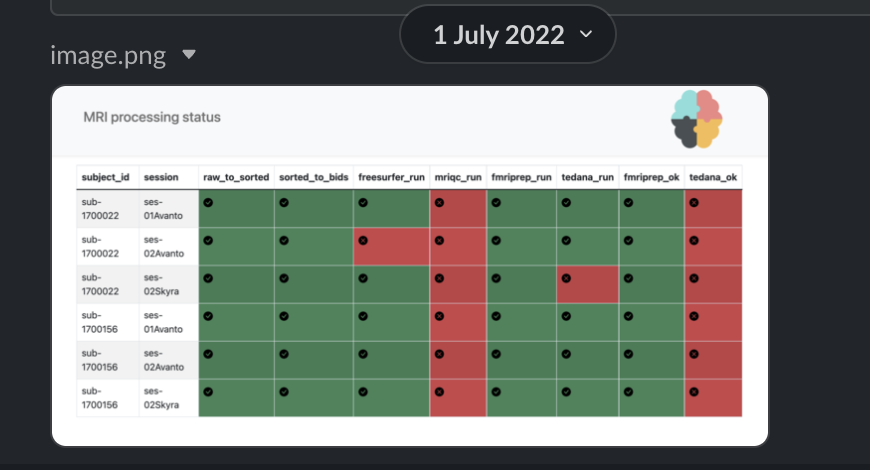Click the subject_id column header
The width and height of the screenshot is (870, 470).
106,177
